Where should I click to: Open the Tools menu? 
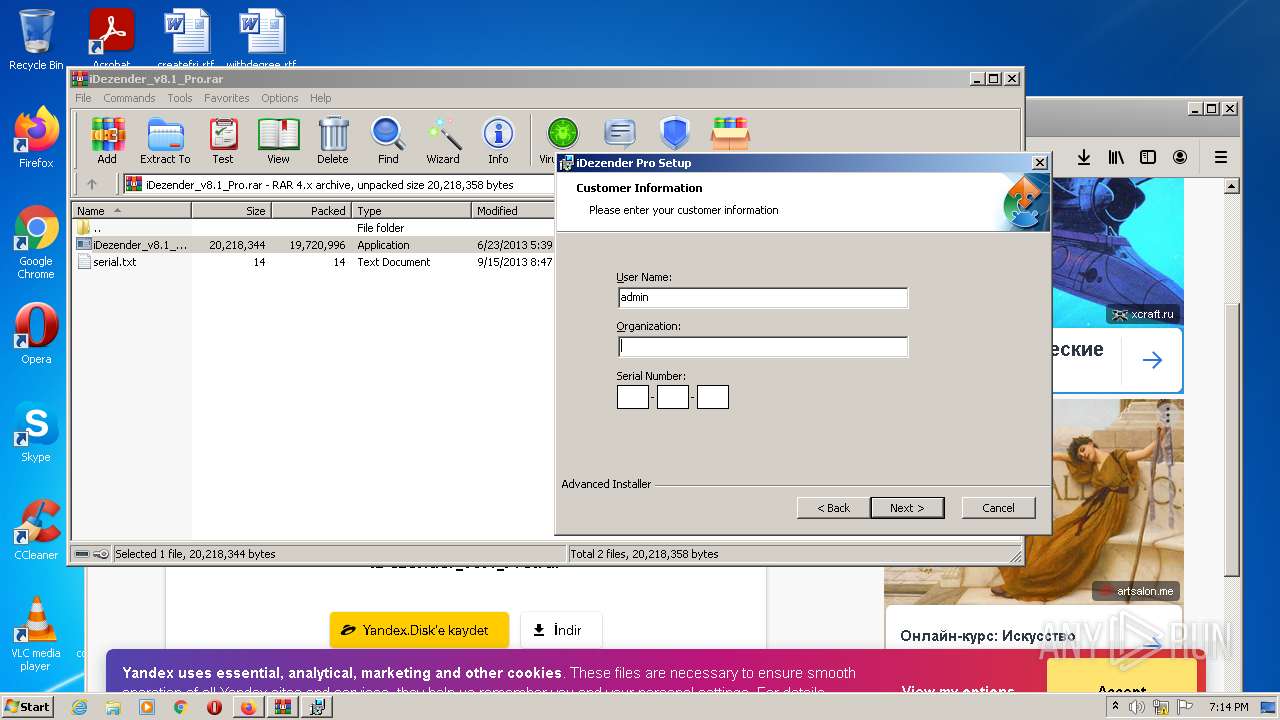pos(180,98)
